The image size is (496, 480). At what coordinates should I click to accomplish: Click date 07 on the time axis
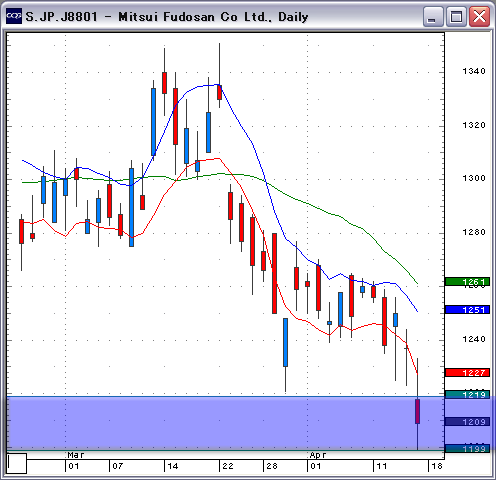(118, 466)
